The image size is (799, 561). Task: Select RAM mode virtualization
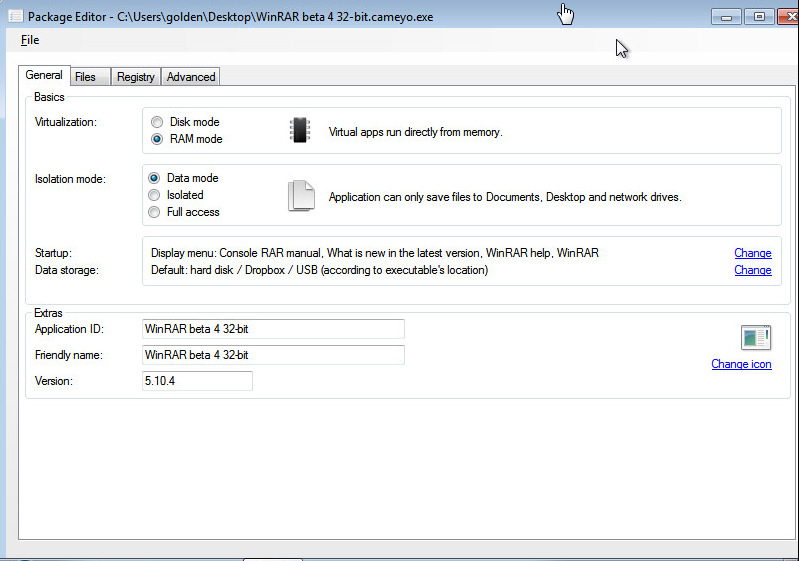point(187,139)
